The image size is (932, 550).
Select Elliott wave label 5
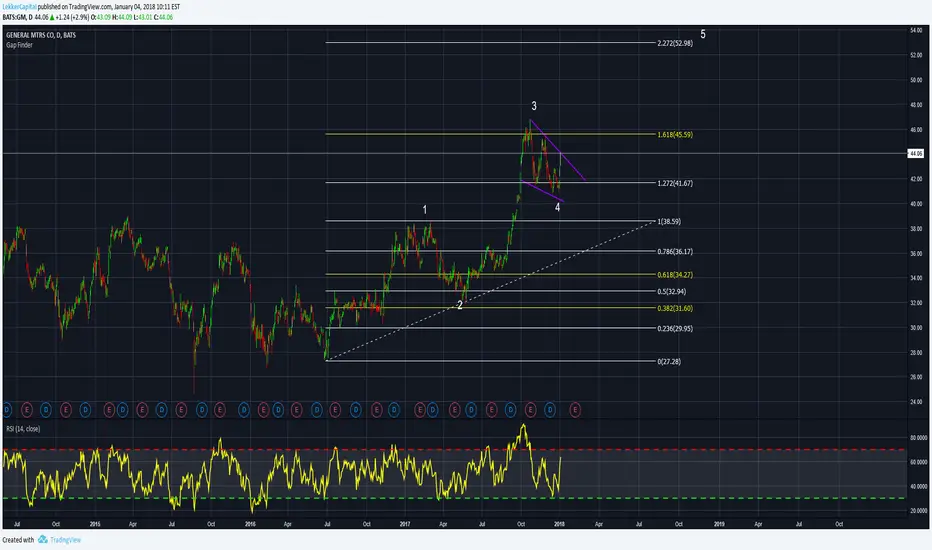point(703,34)
